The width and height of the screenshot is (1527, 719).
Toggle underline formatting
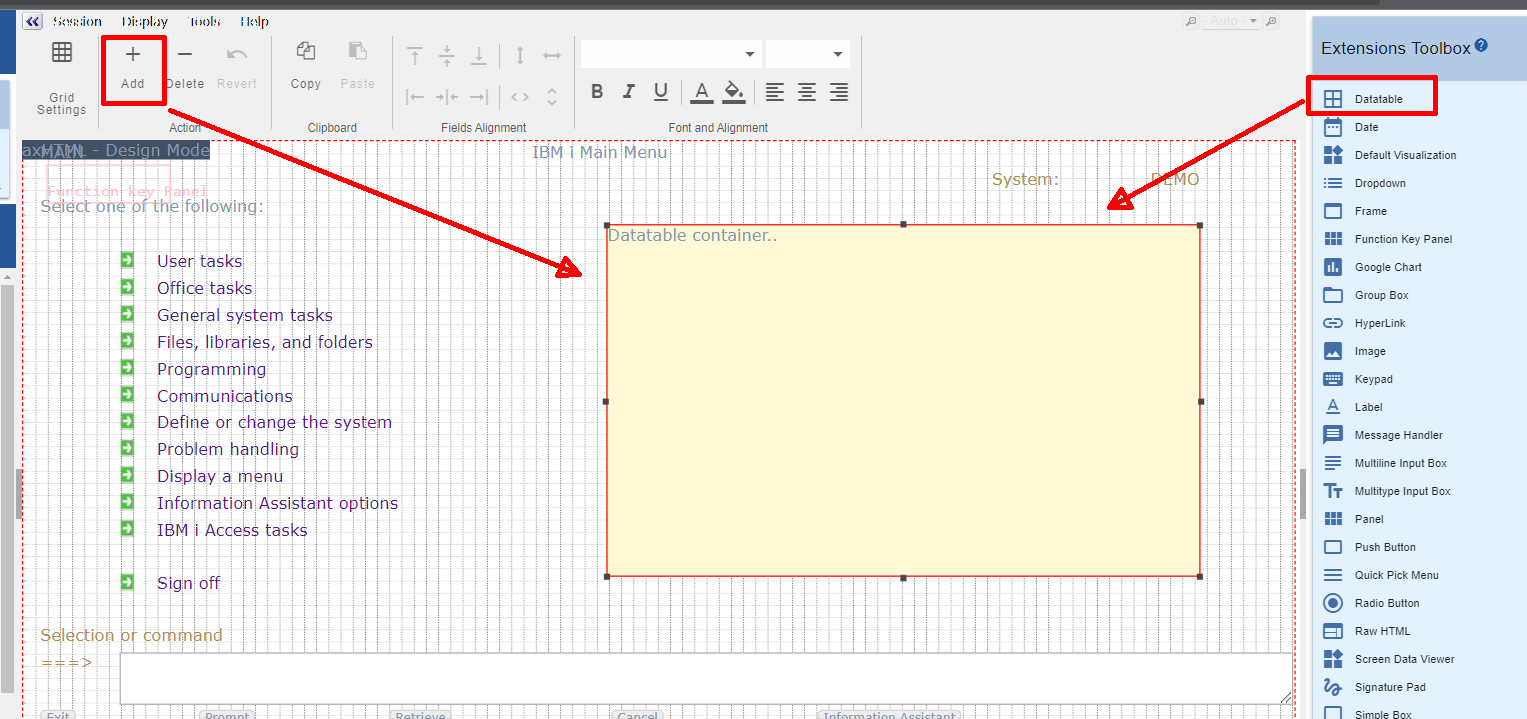tap(660, 91)
